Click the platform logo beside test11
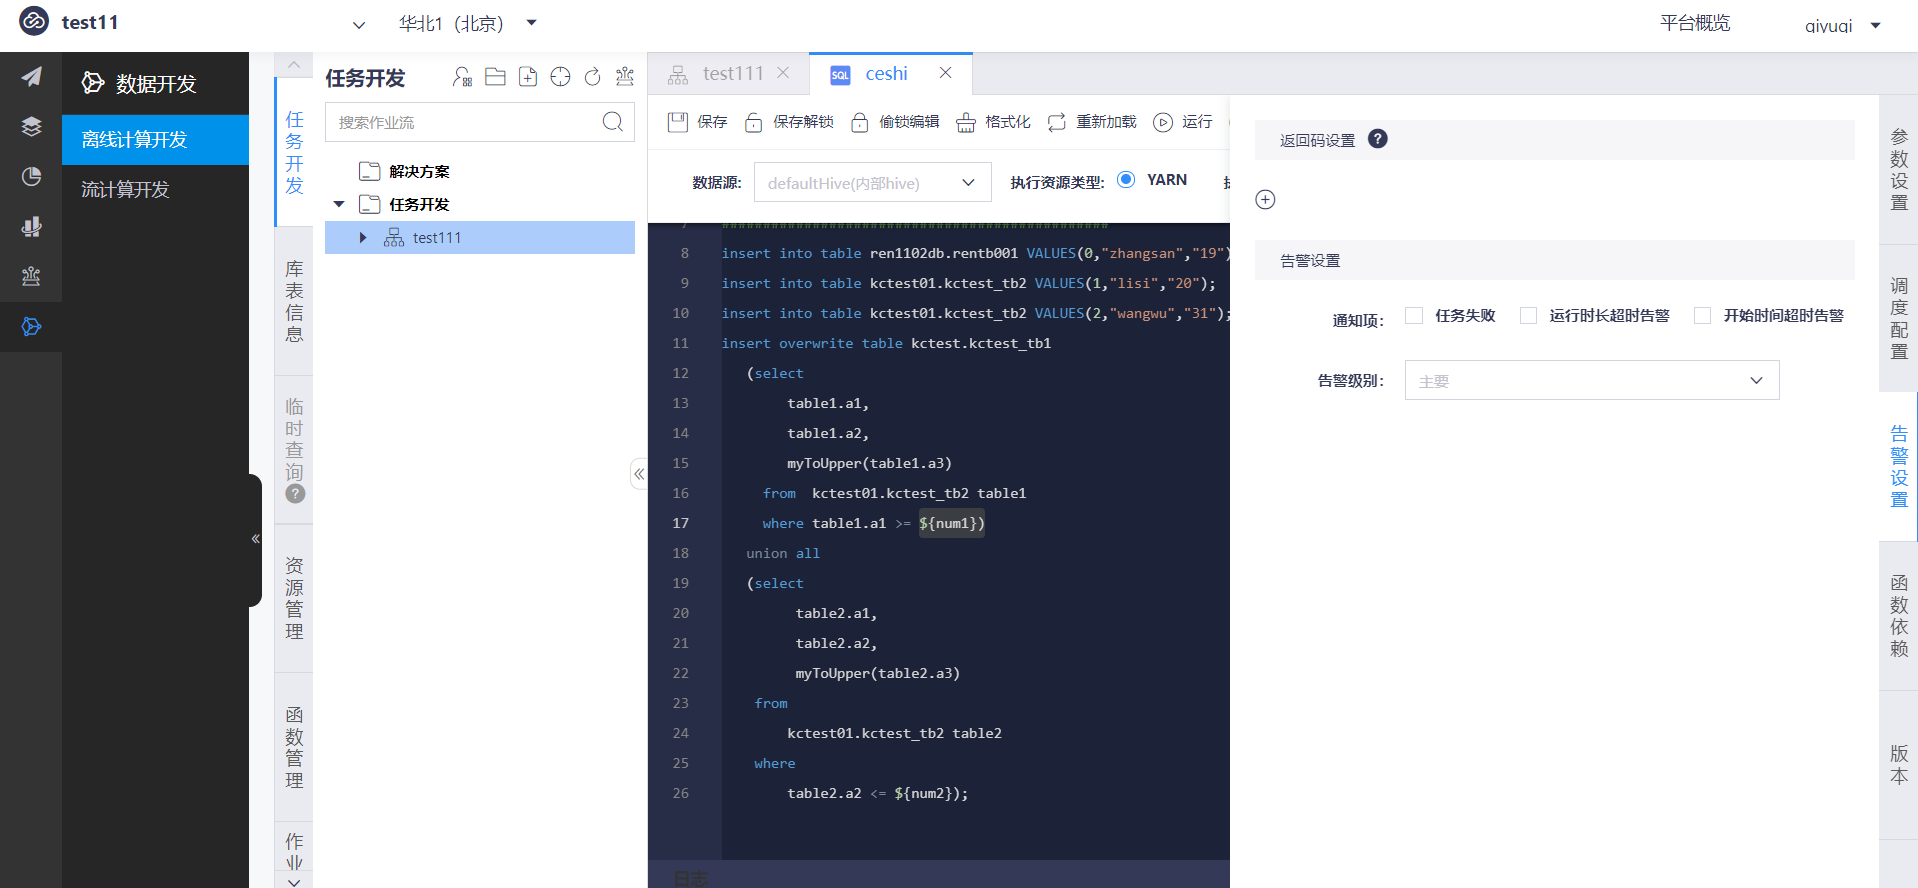Viewport: 1918px width, 888px height. click(x=34, y=21)
